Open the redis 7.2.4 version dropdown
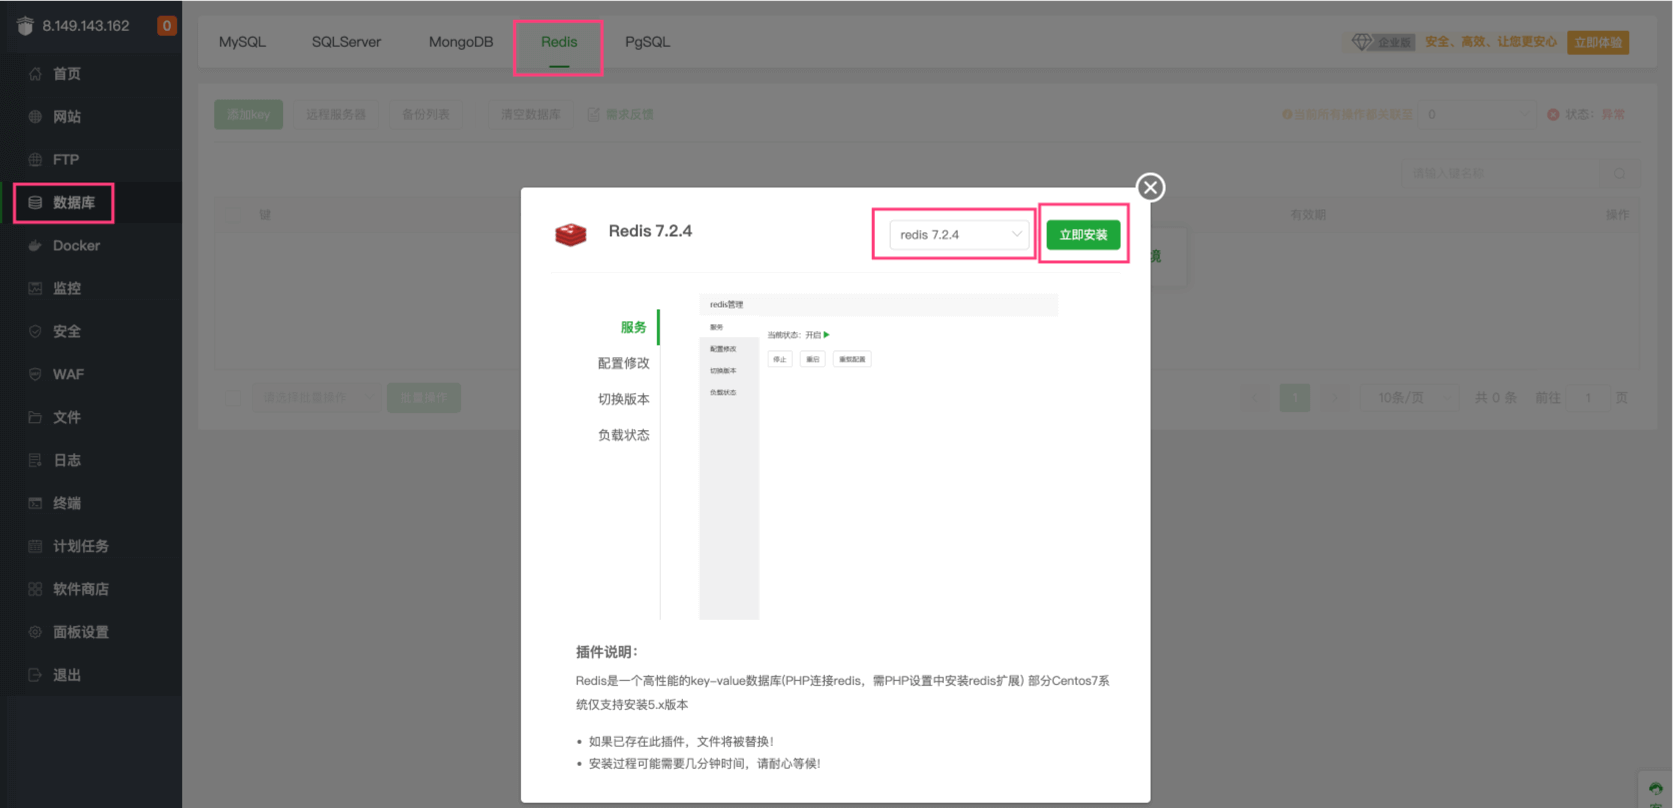 click(x=958, y=235)
